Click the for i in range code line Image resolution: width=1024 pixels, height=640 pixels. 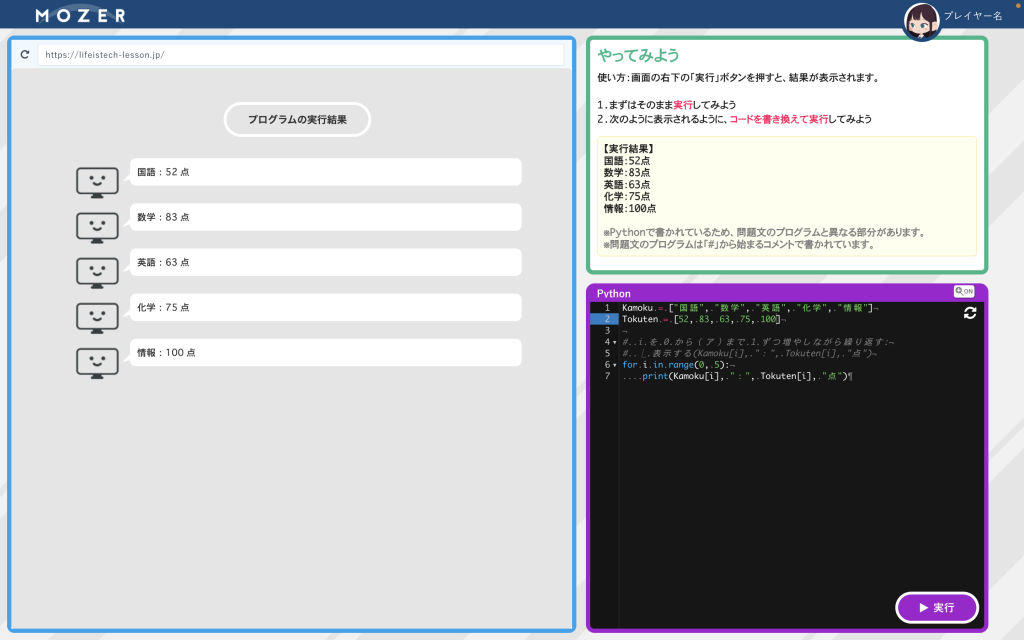(x=677, y=365)
